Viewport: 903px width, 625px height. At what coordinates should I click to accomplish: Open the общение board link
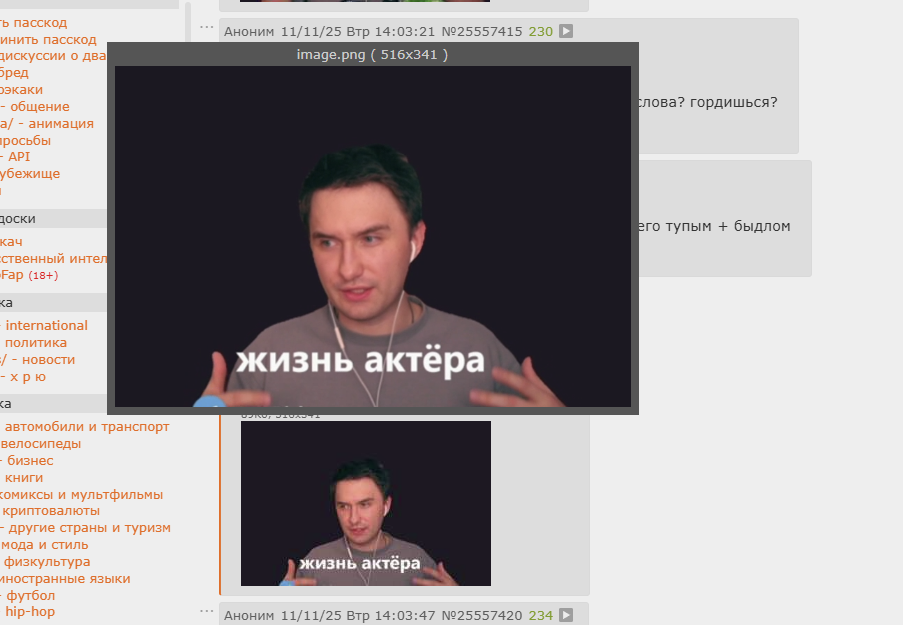[x=35, y=107]
